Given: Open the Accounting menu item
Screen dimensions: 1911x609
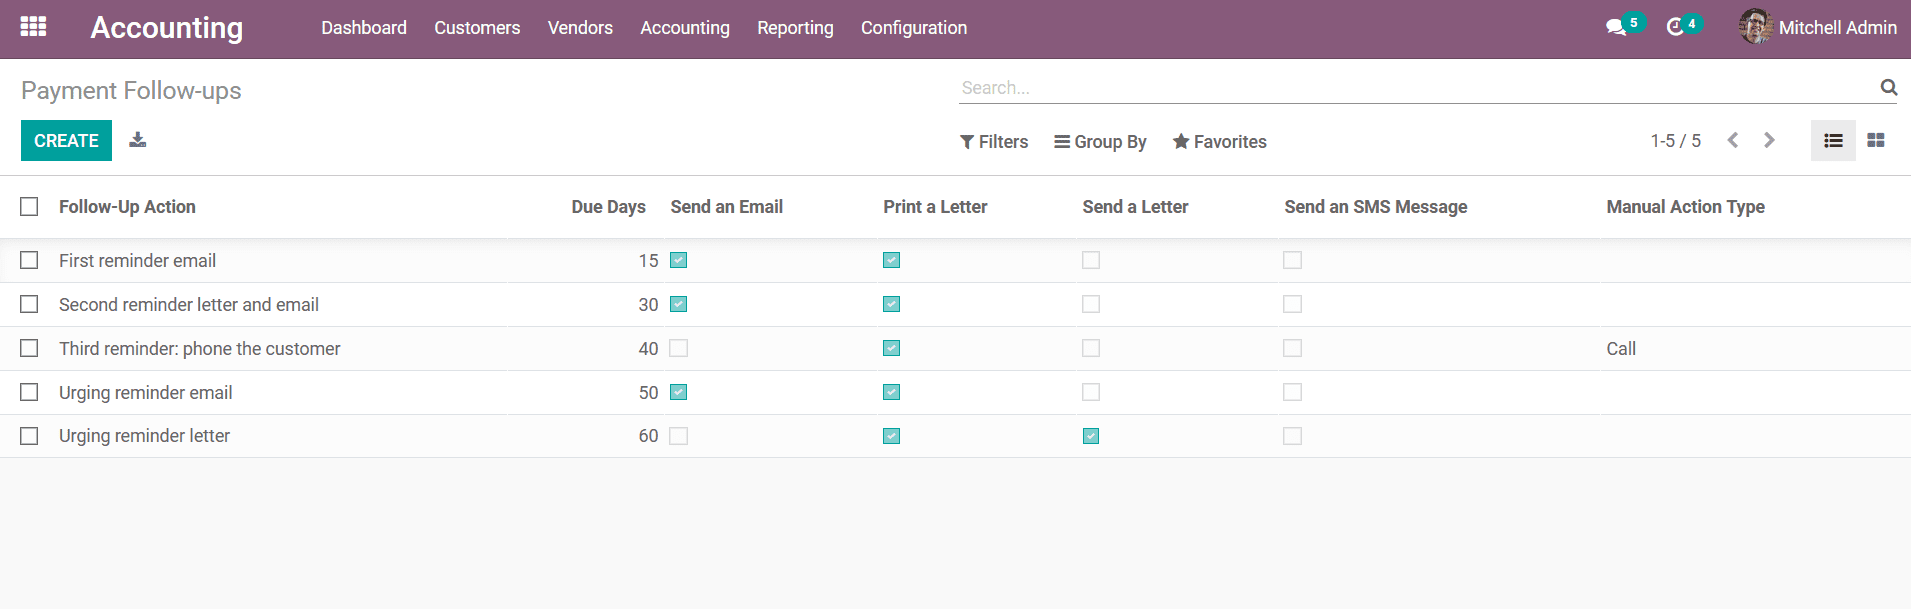Looking at the screenshot, I should [x=685, y=28].
